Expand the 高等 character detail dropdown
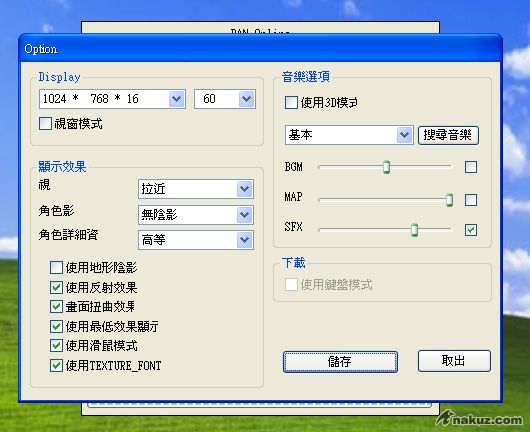530x432 pixels. (196, 240)
